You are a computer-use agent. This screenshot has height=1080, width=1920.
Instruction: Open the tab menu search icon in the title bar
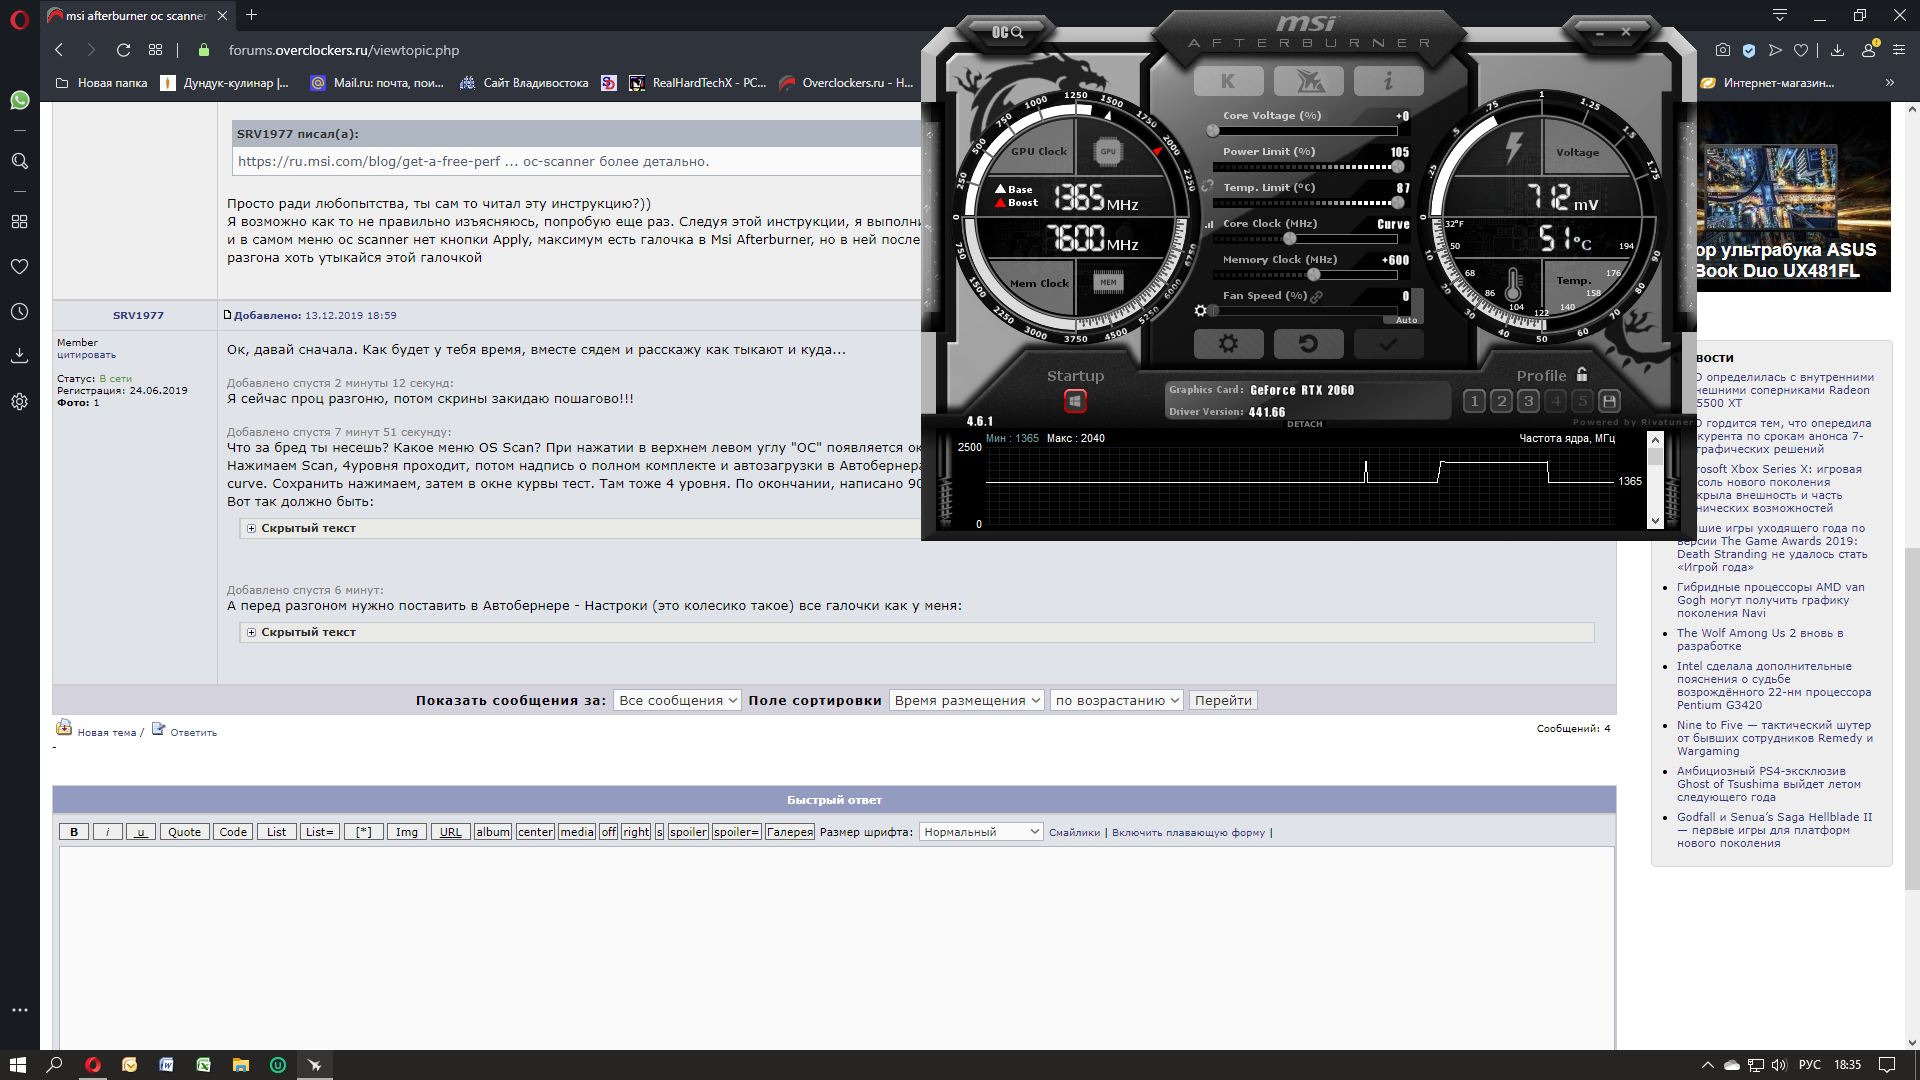point(1779,15)
